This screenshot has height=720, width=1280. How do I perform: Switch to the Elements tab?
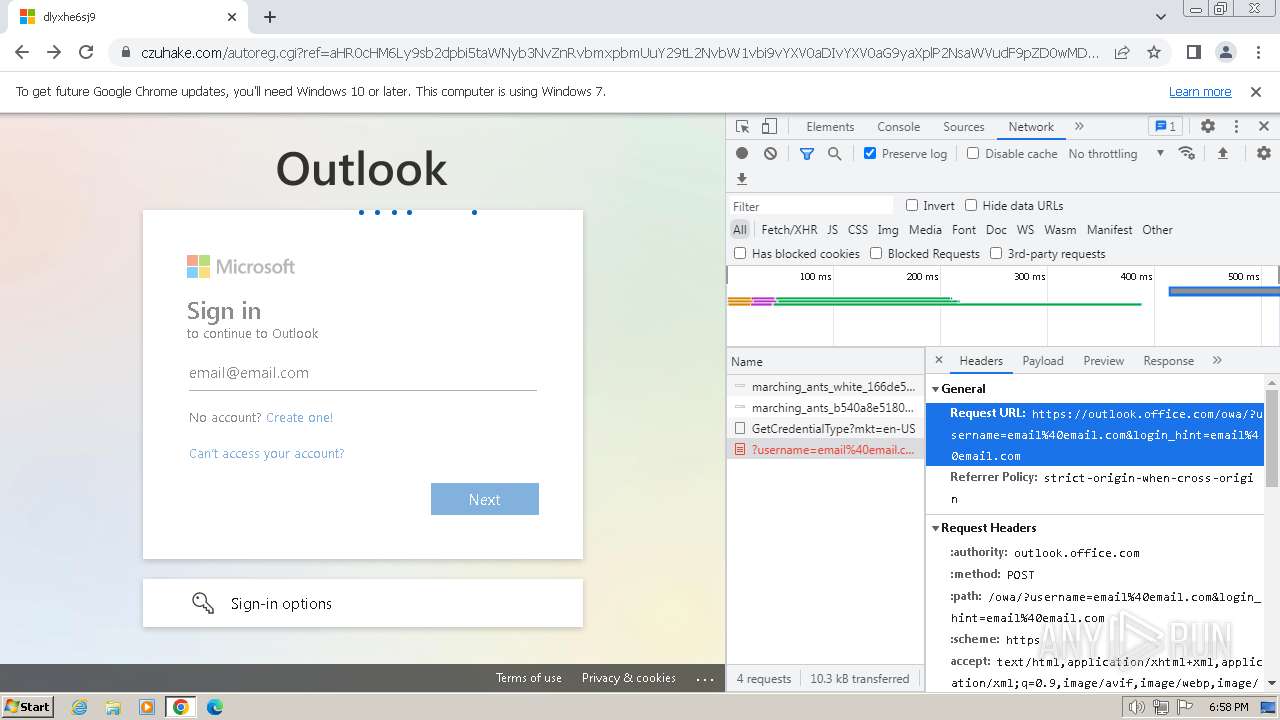[x=830, y=127]
